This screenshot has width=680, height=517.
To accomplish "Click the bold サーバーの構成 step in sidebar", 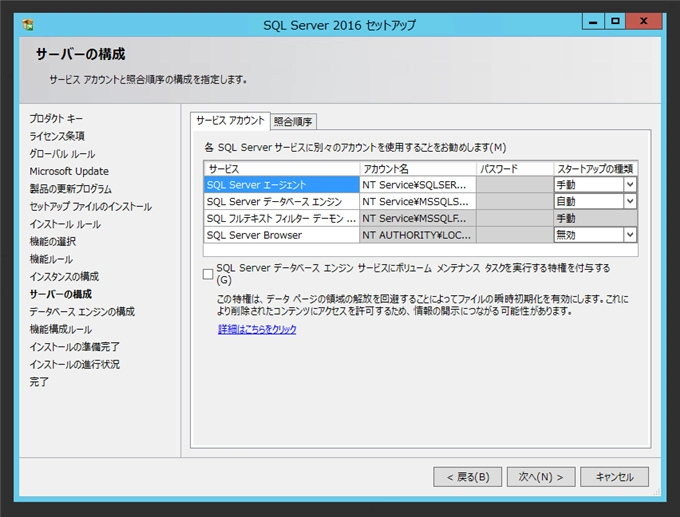I will 60,294.
